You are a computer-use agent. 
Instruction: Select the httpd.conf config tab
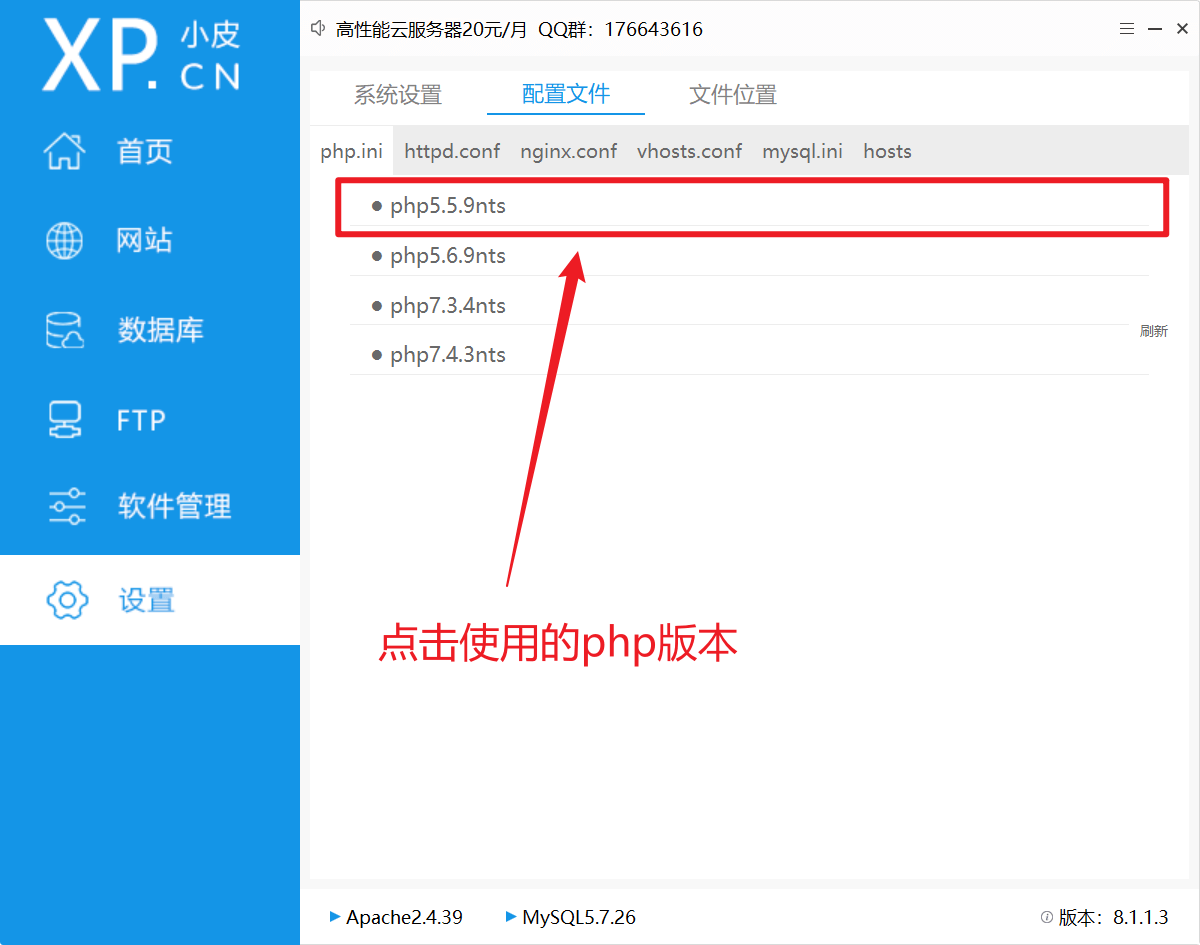click(452, 152)
